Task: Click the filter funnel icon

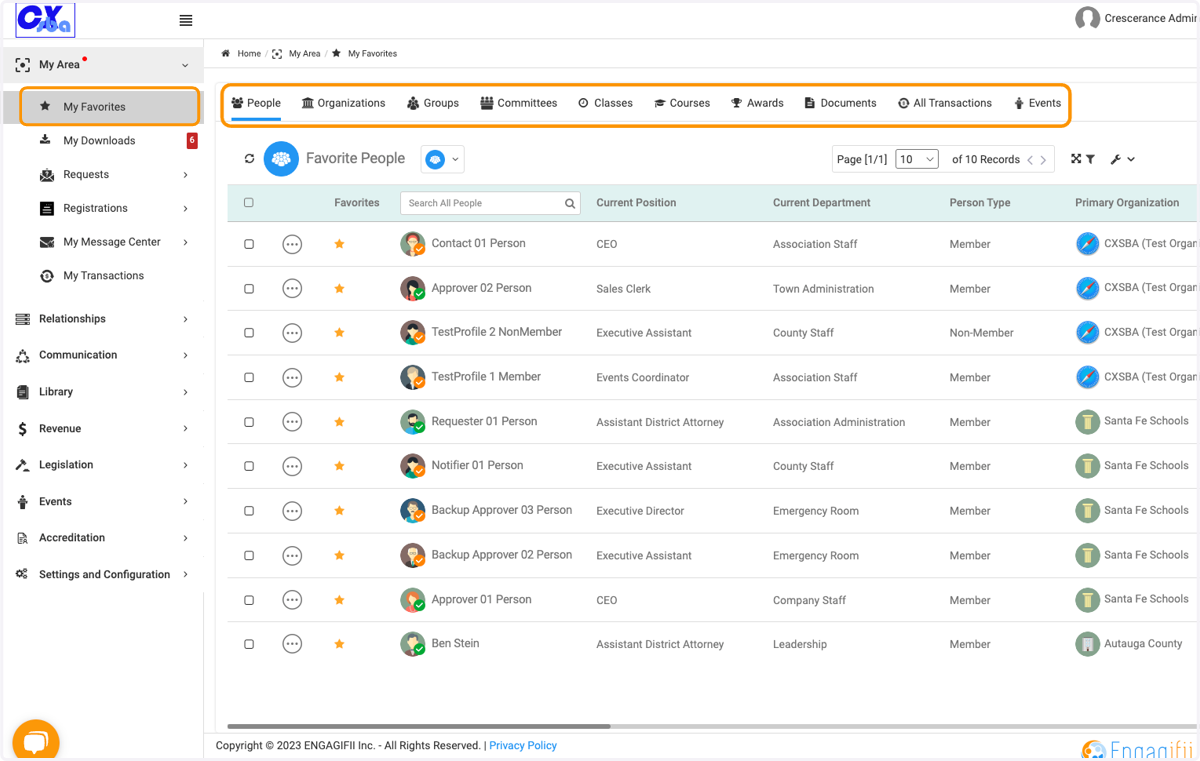Action: coord(1090,159)
